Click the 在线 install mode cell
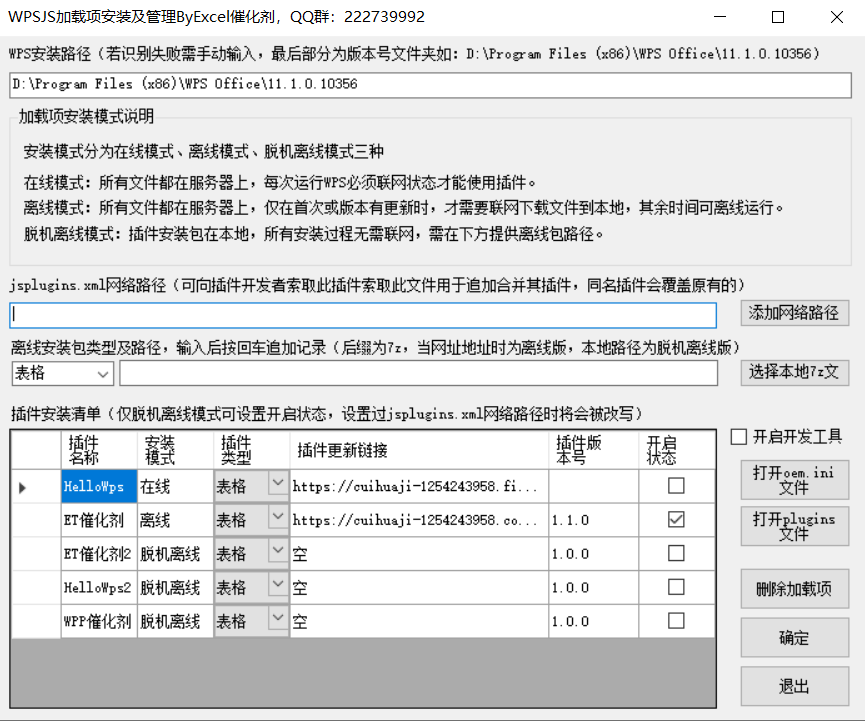 tap(175, 487)
